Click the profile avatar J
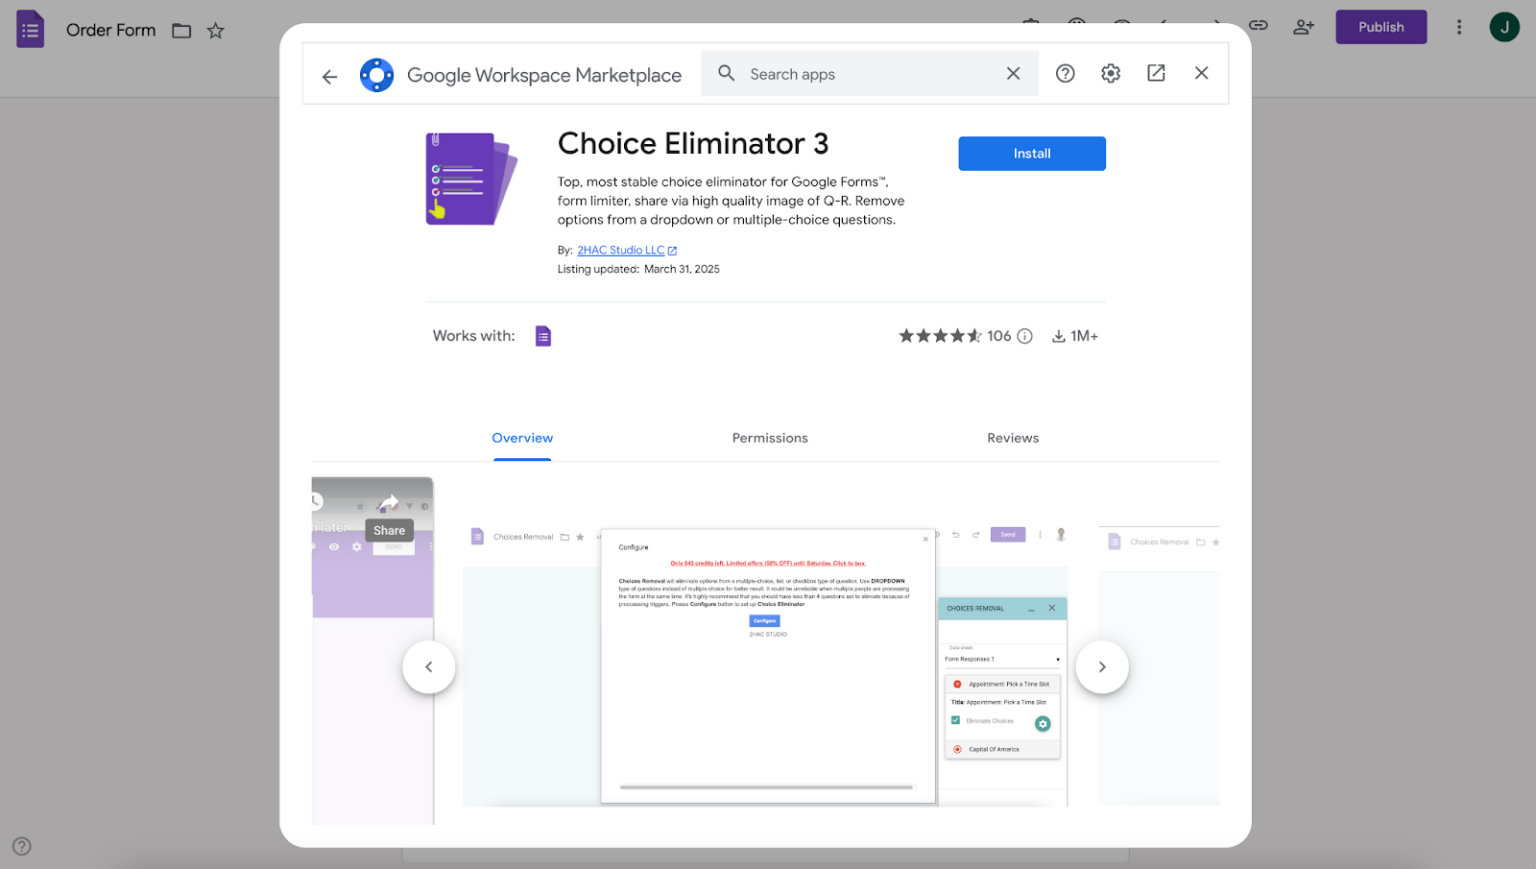 [1505, 27]
